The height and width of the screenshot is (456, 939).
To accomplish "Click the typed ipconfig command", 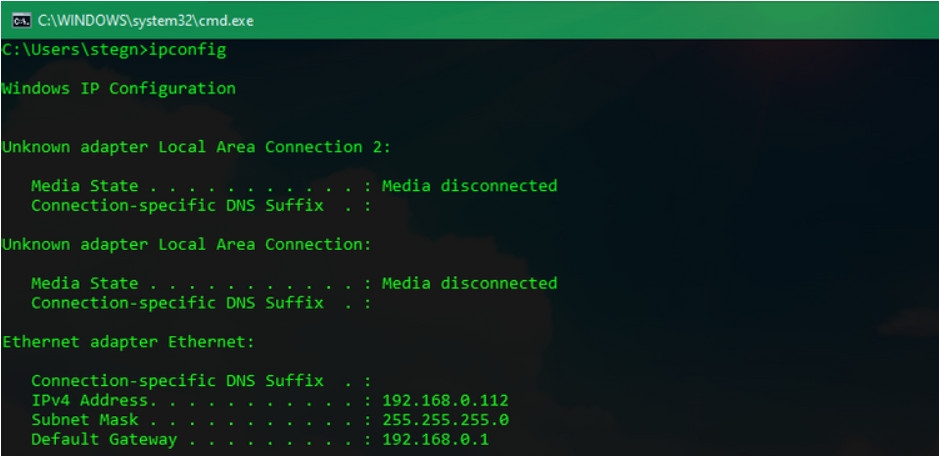I will coord(187,50).
